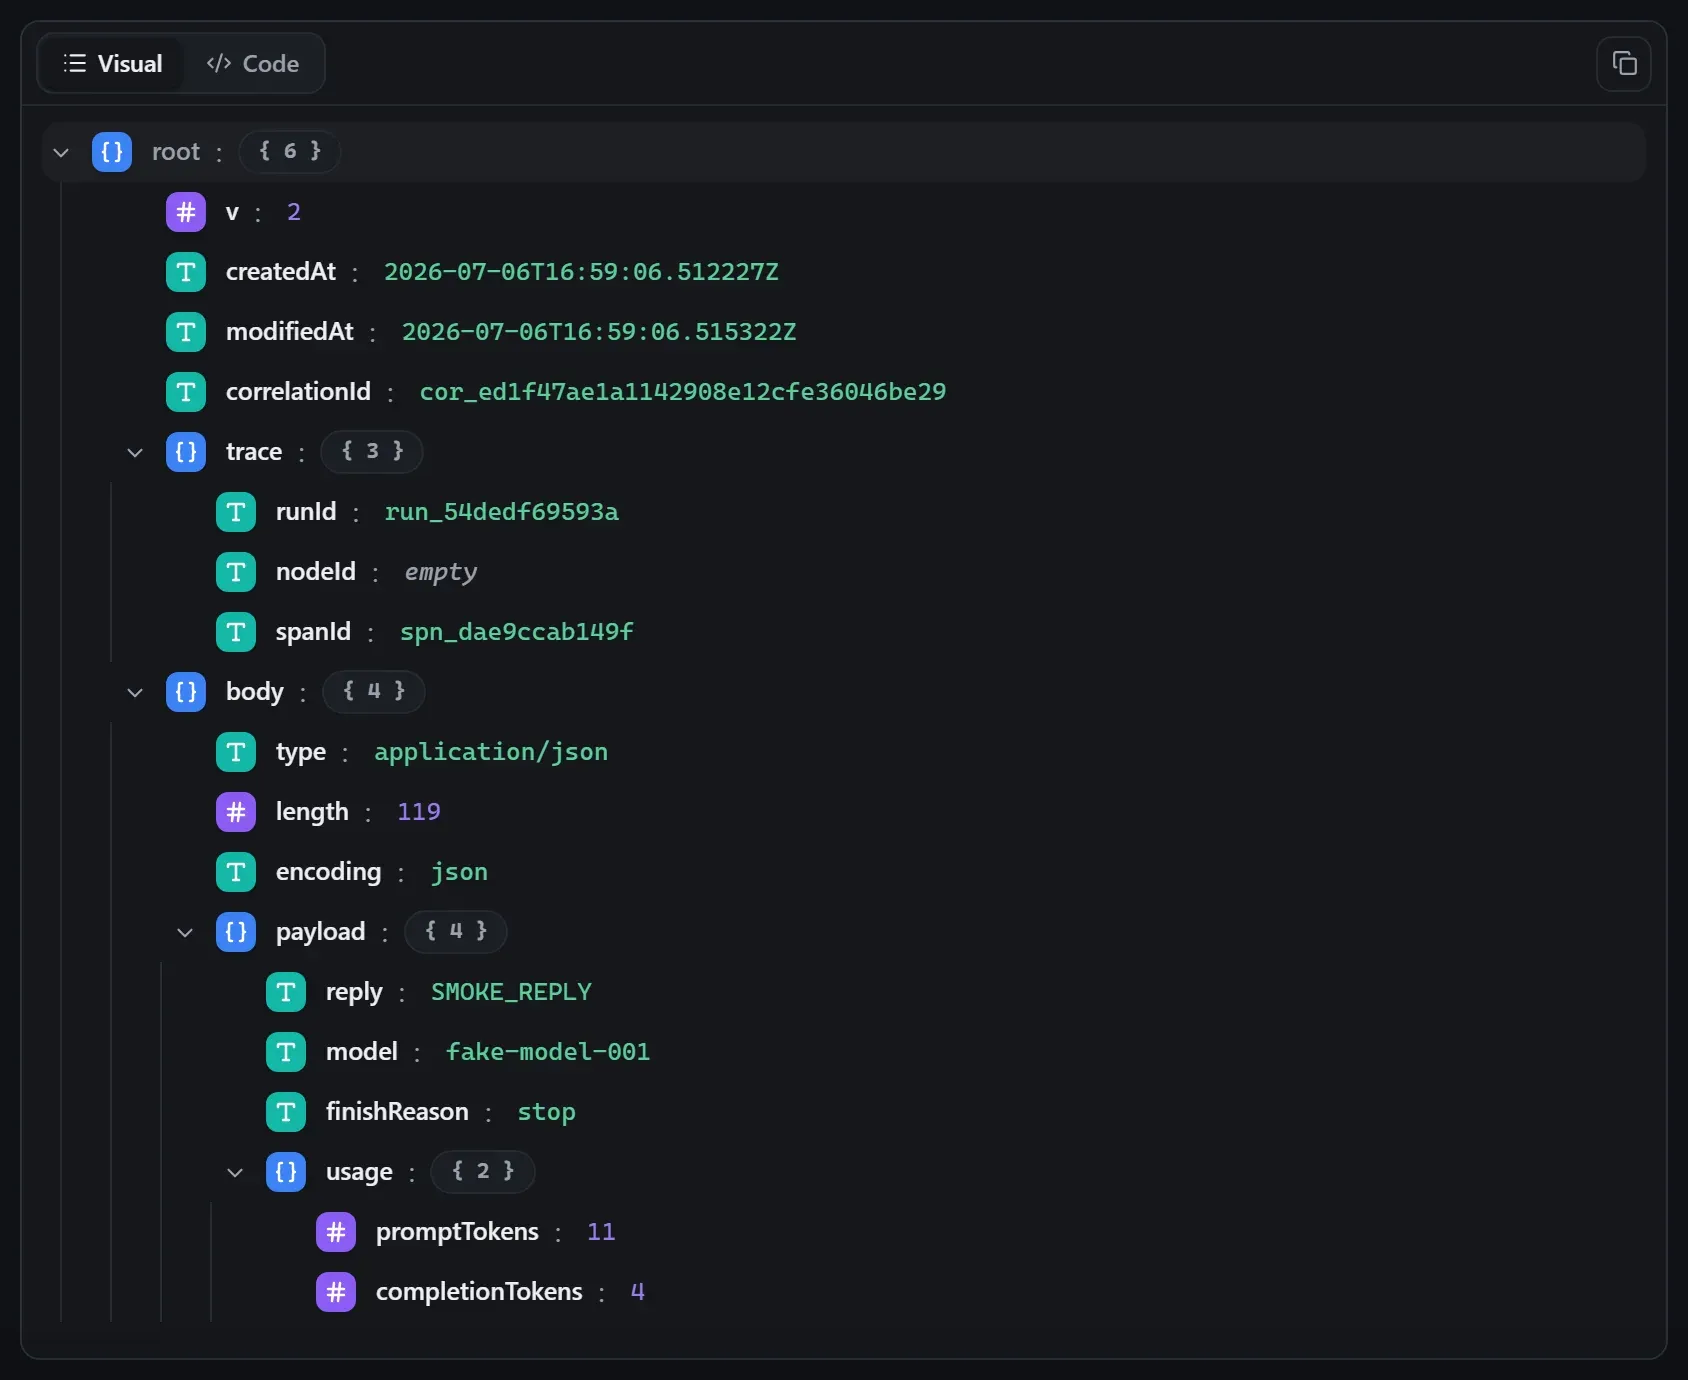Select the finishReason key label
1688x1380 pixels.
point(397,1112)
